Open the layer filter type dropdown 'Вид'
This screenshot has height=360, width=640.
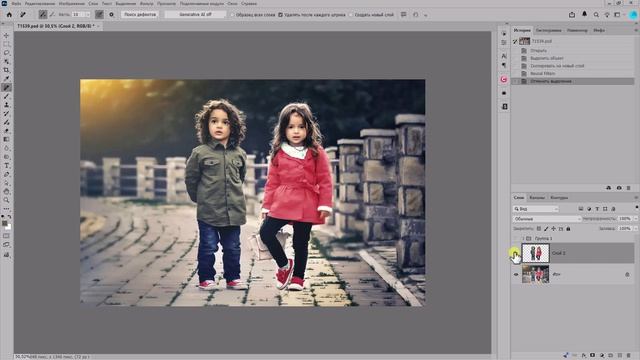click(x=536, y=209)
